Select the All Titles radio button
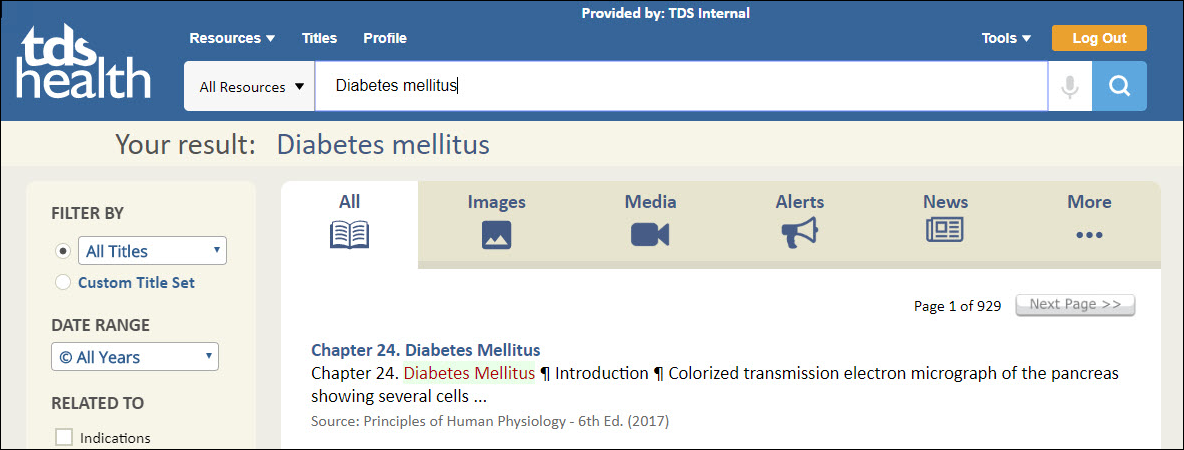 click(63, 251)
